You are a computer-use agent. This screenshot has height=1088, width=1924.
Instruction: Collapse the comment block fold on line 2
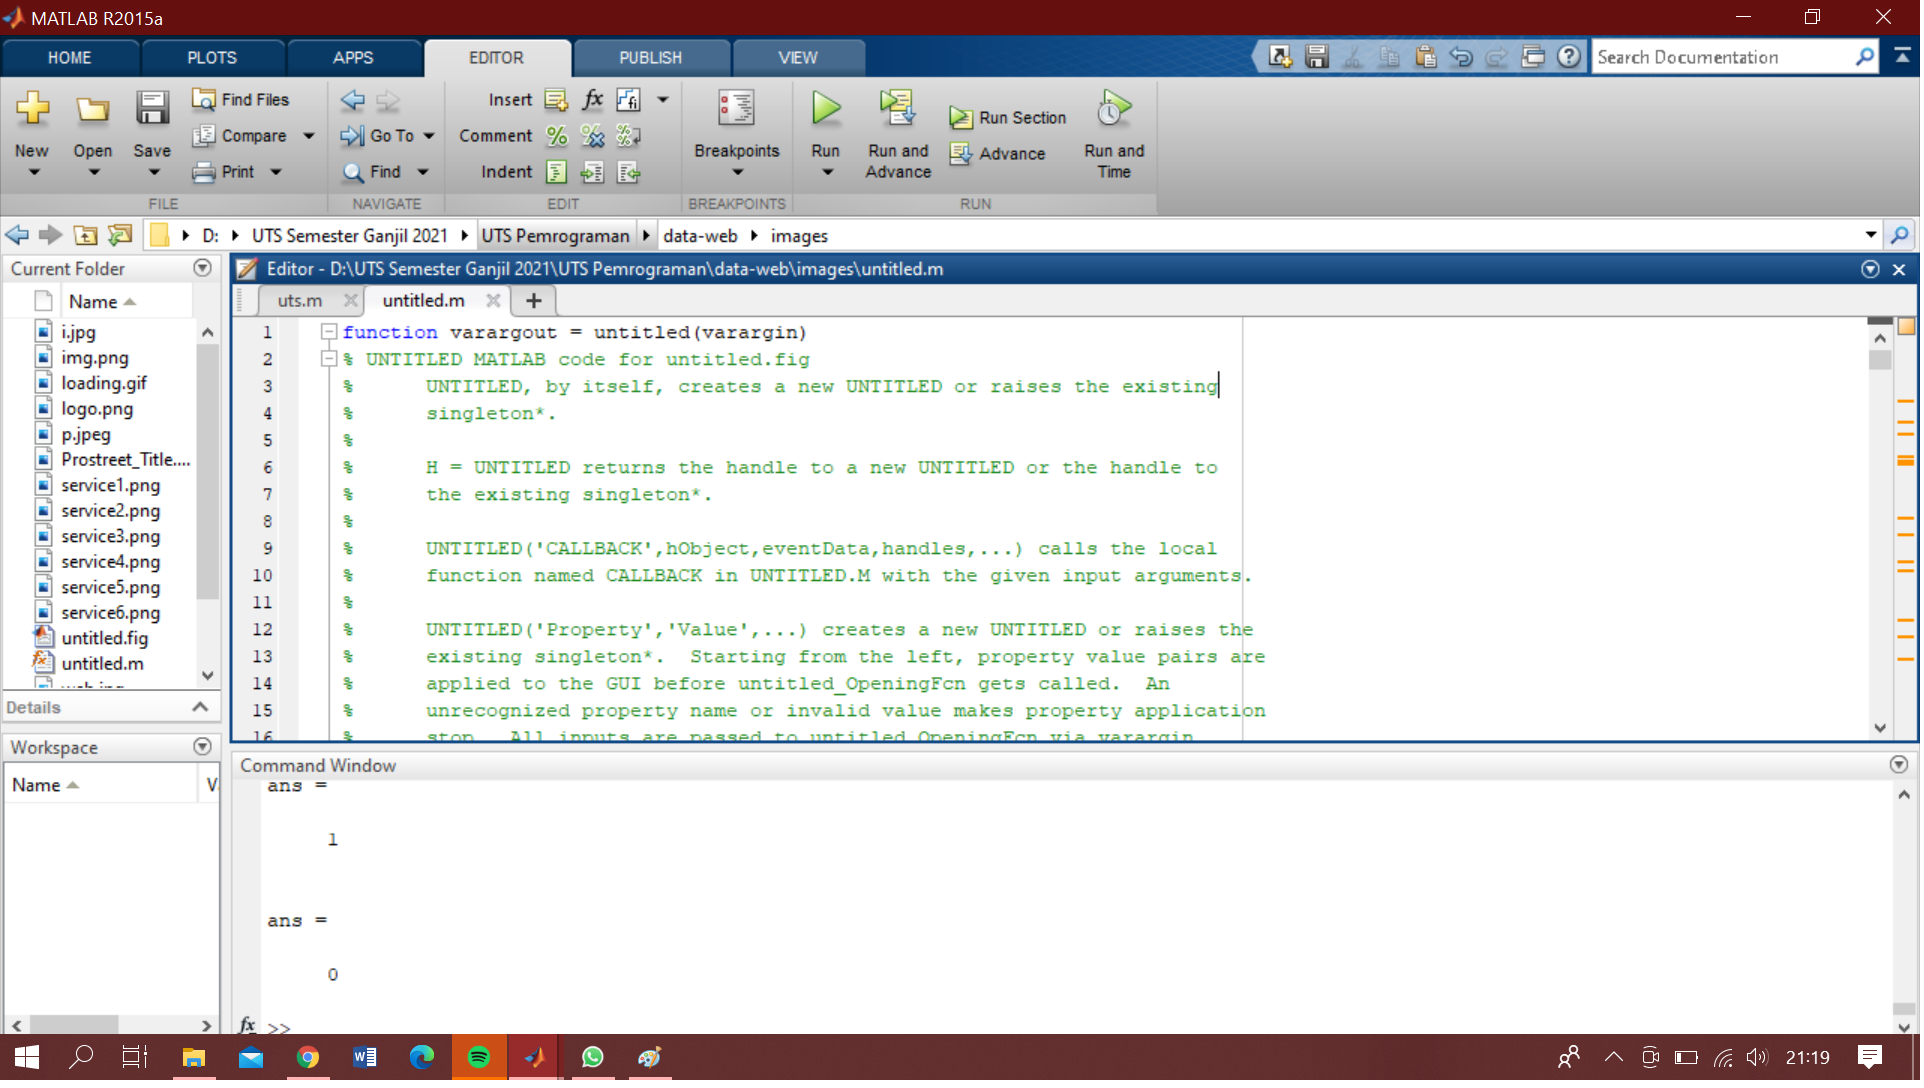click(328, 359)
